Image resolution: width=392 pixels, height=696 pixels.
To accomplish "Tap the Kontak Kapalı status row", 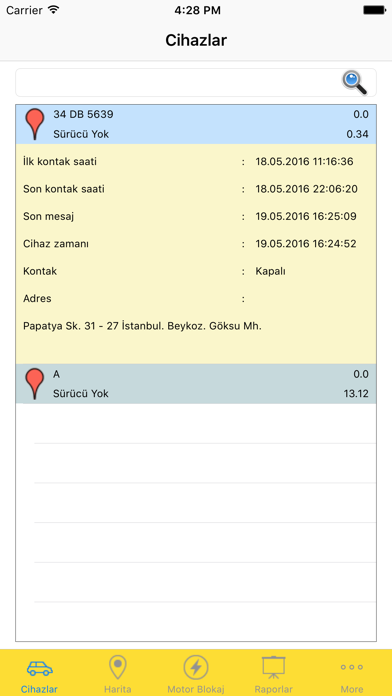I will (196, 271).
